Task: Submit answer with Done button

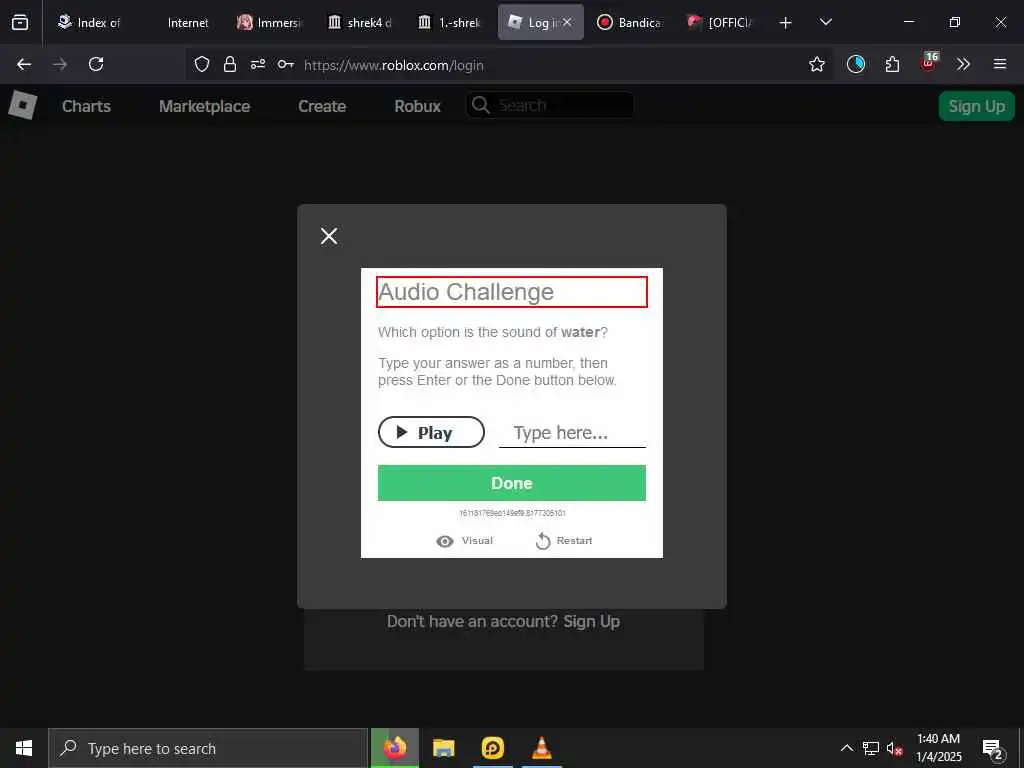Action: pos(511,483)
